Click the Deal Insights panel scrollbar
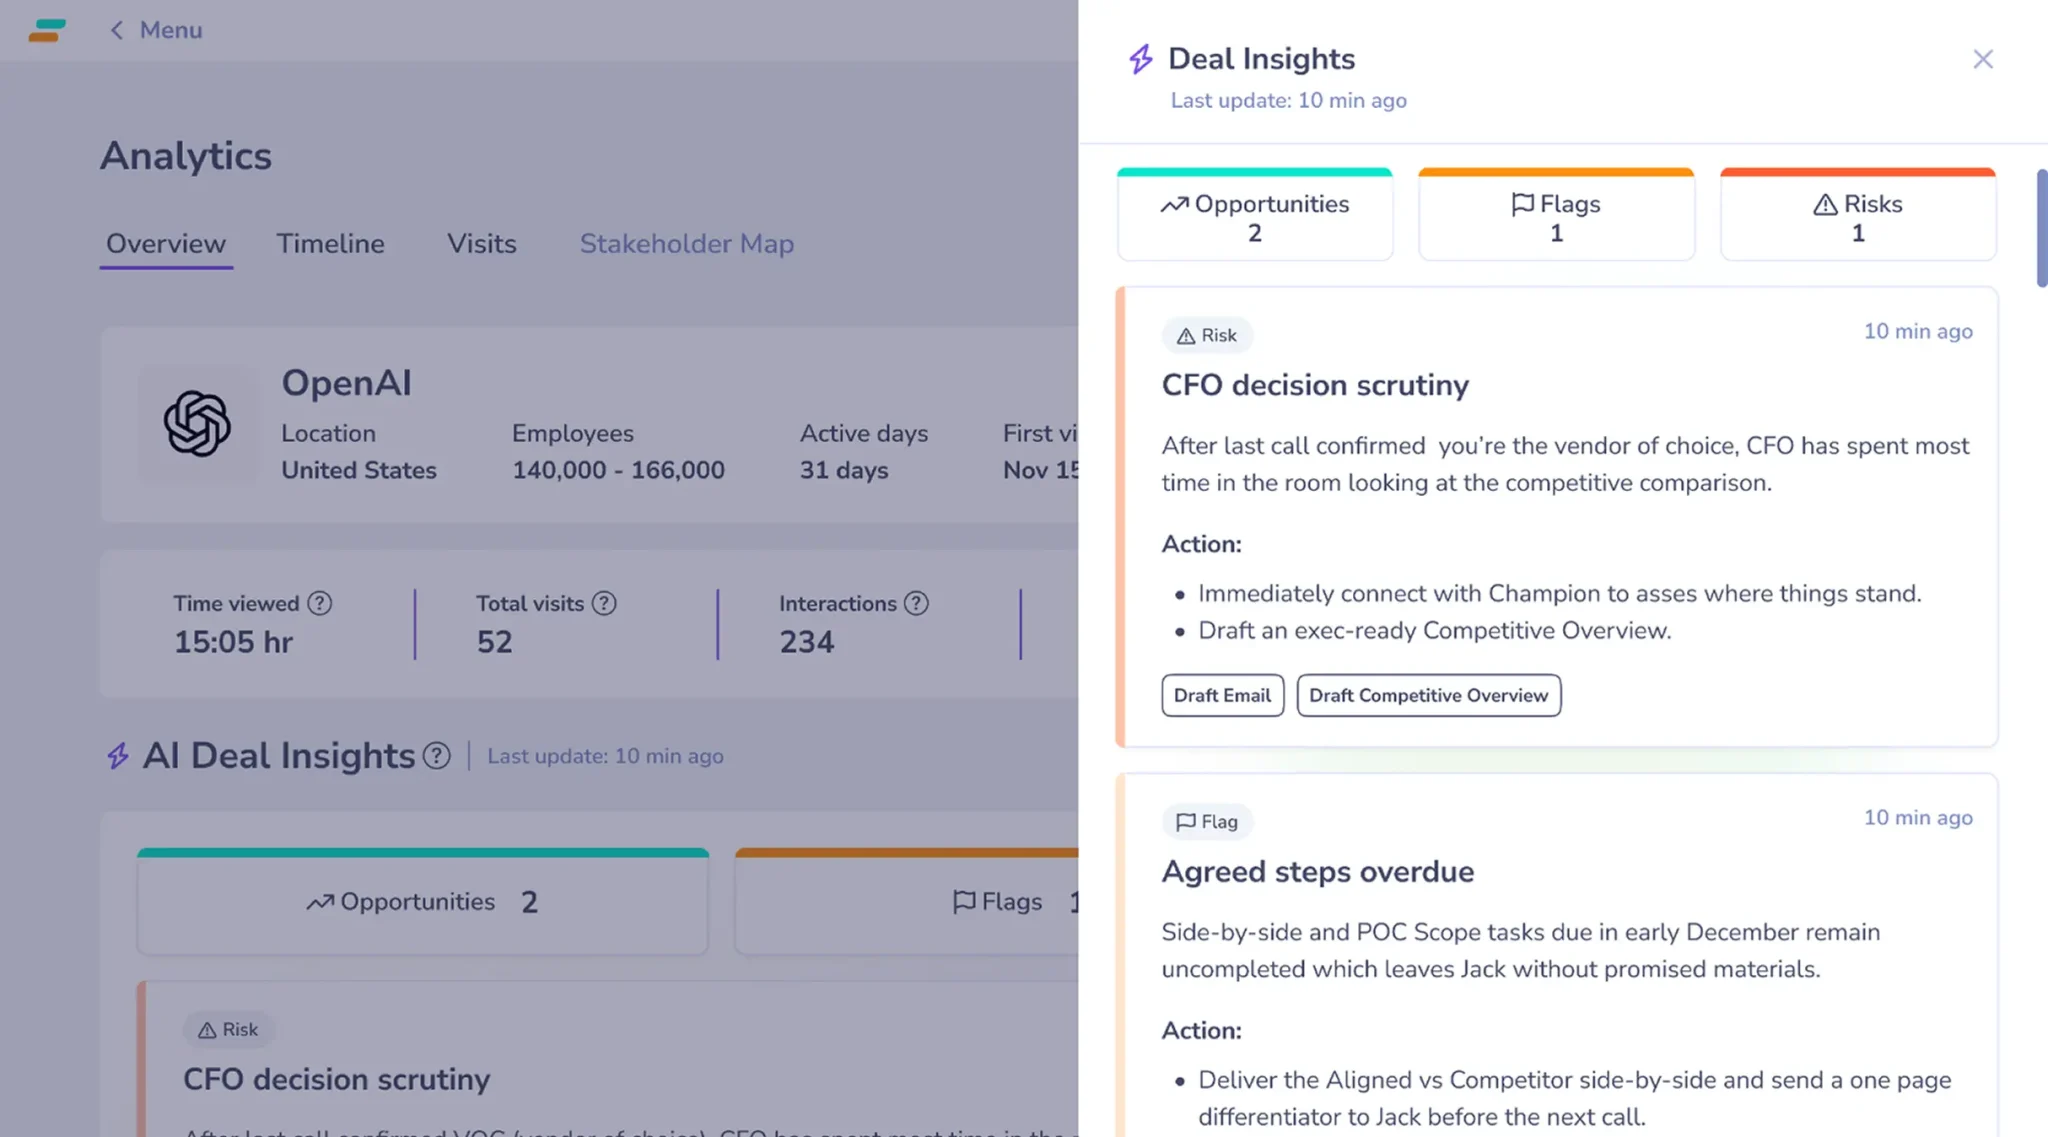 coord(2041,228)
